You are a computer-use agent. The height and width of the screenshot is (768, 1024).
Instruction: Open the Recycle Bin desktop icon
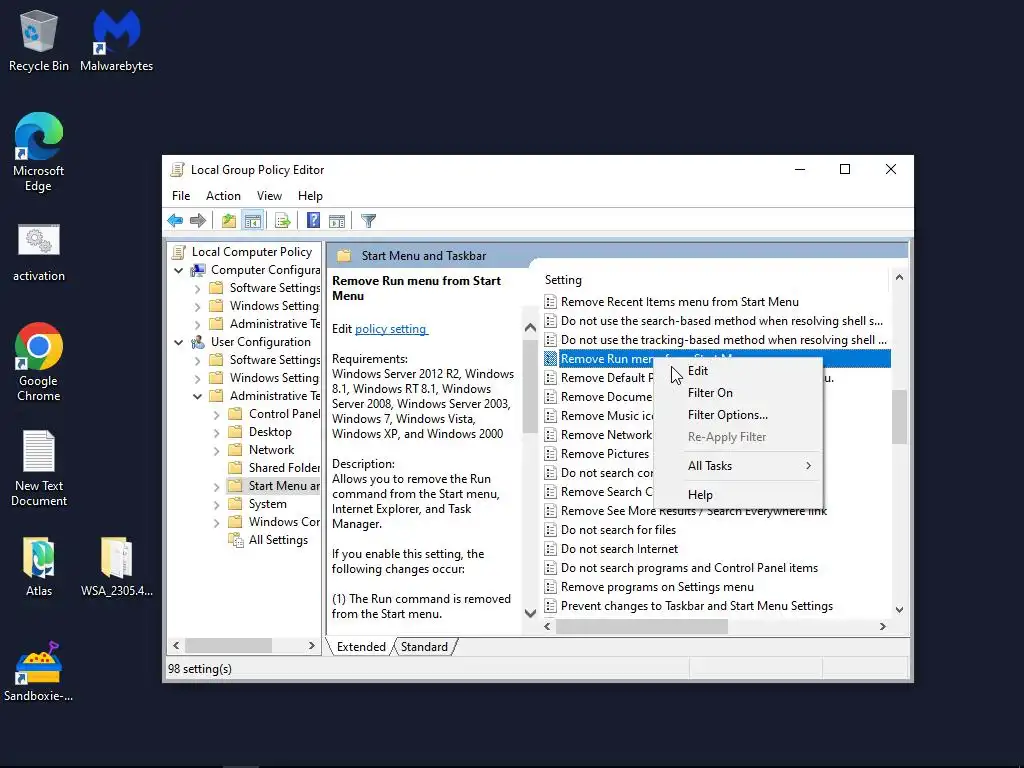pyautogui.click(x=39, y=40)
